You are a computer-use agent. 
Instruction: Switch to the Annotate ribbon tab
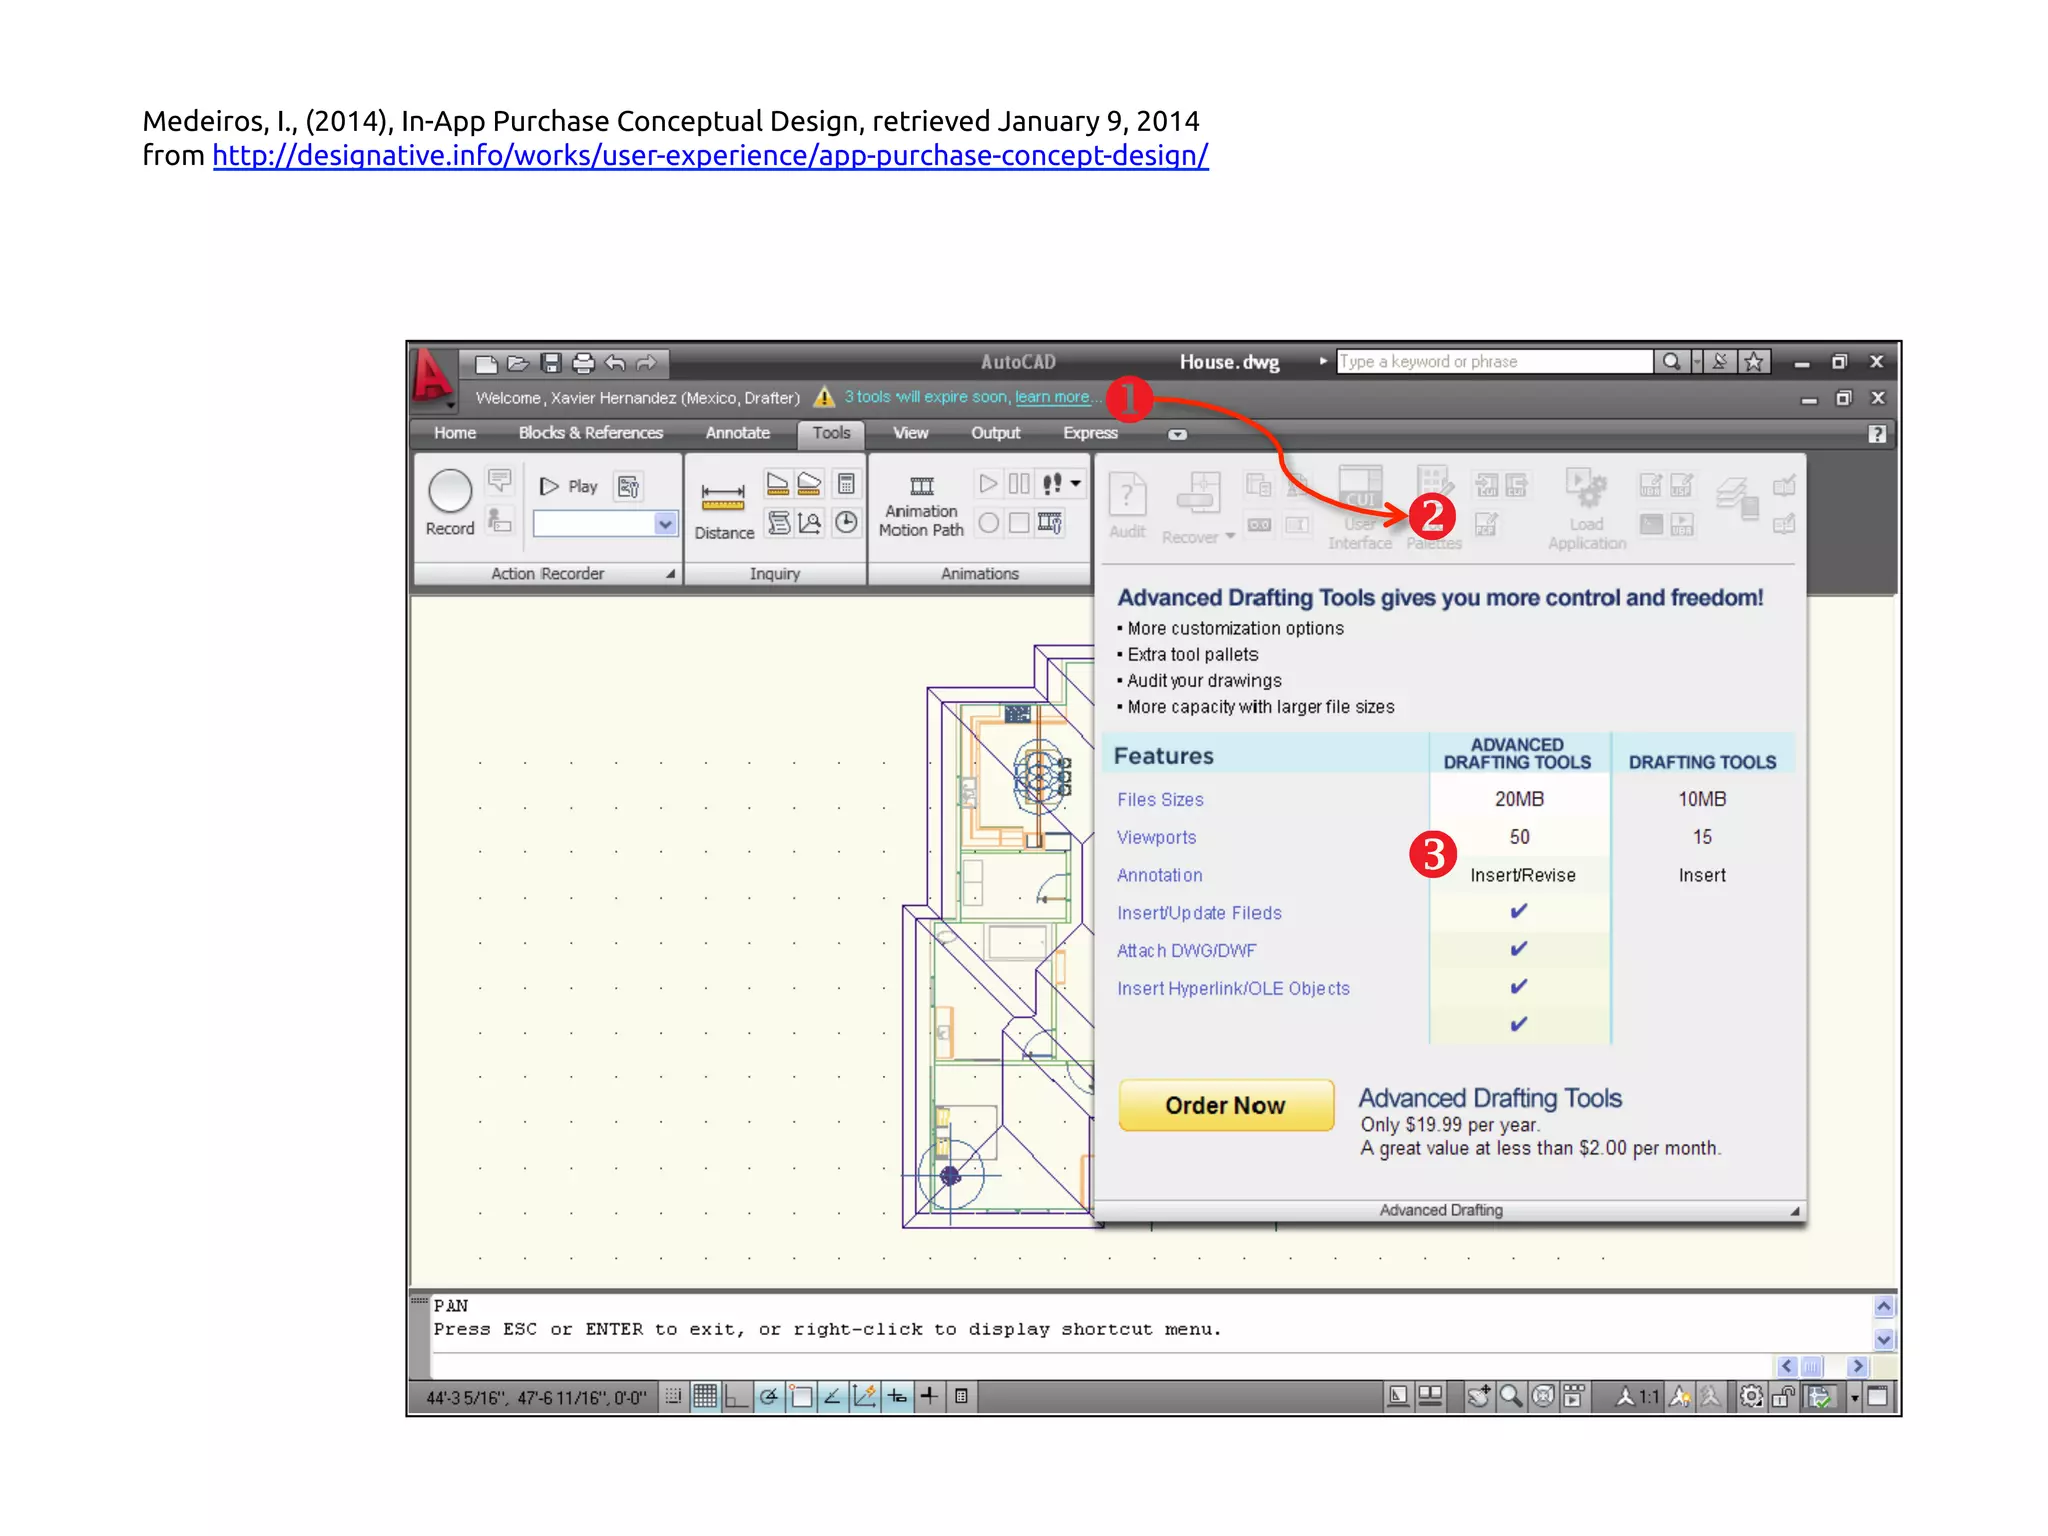pos(737,433)
